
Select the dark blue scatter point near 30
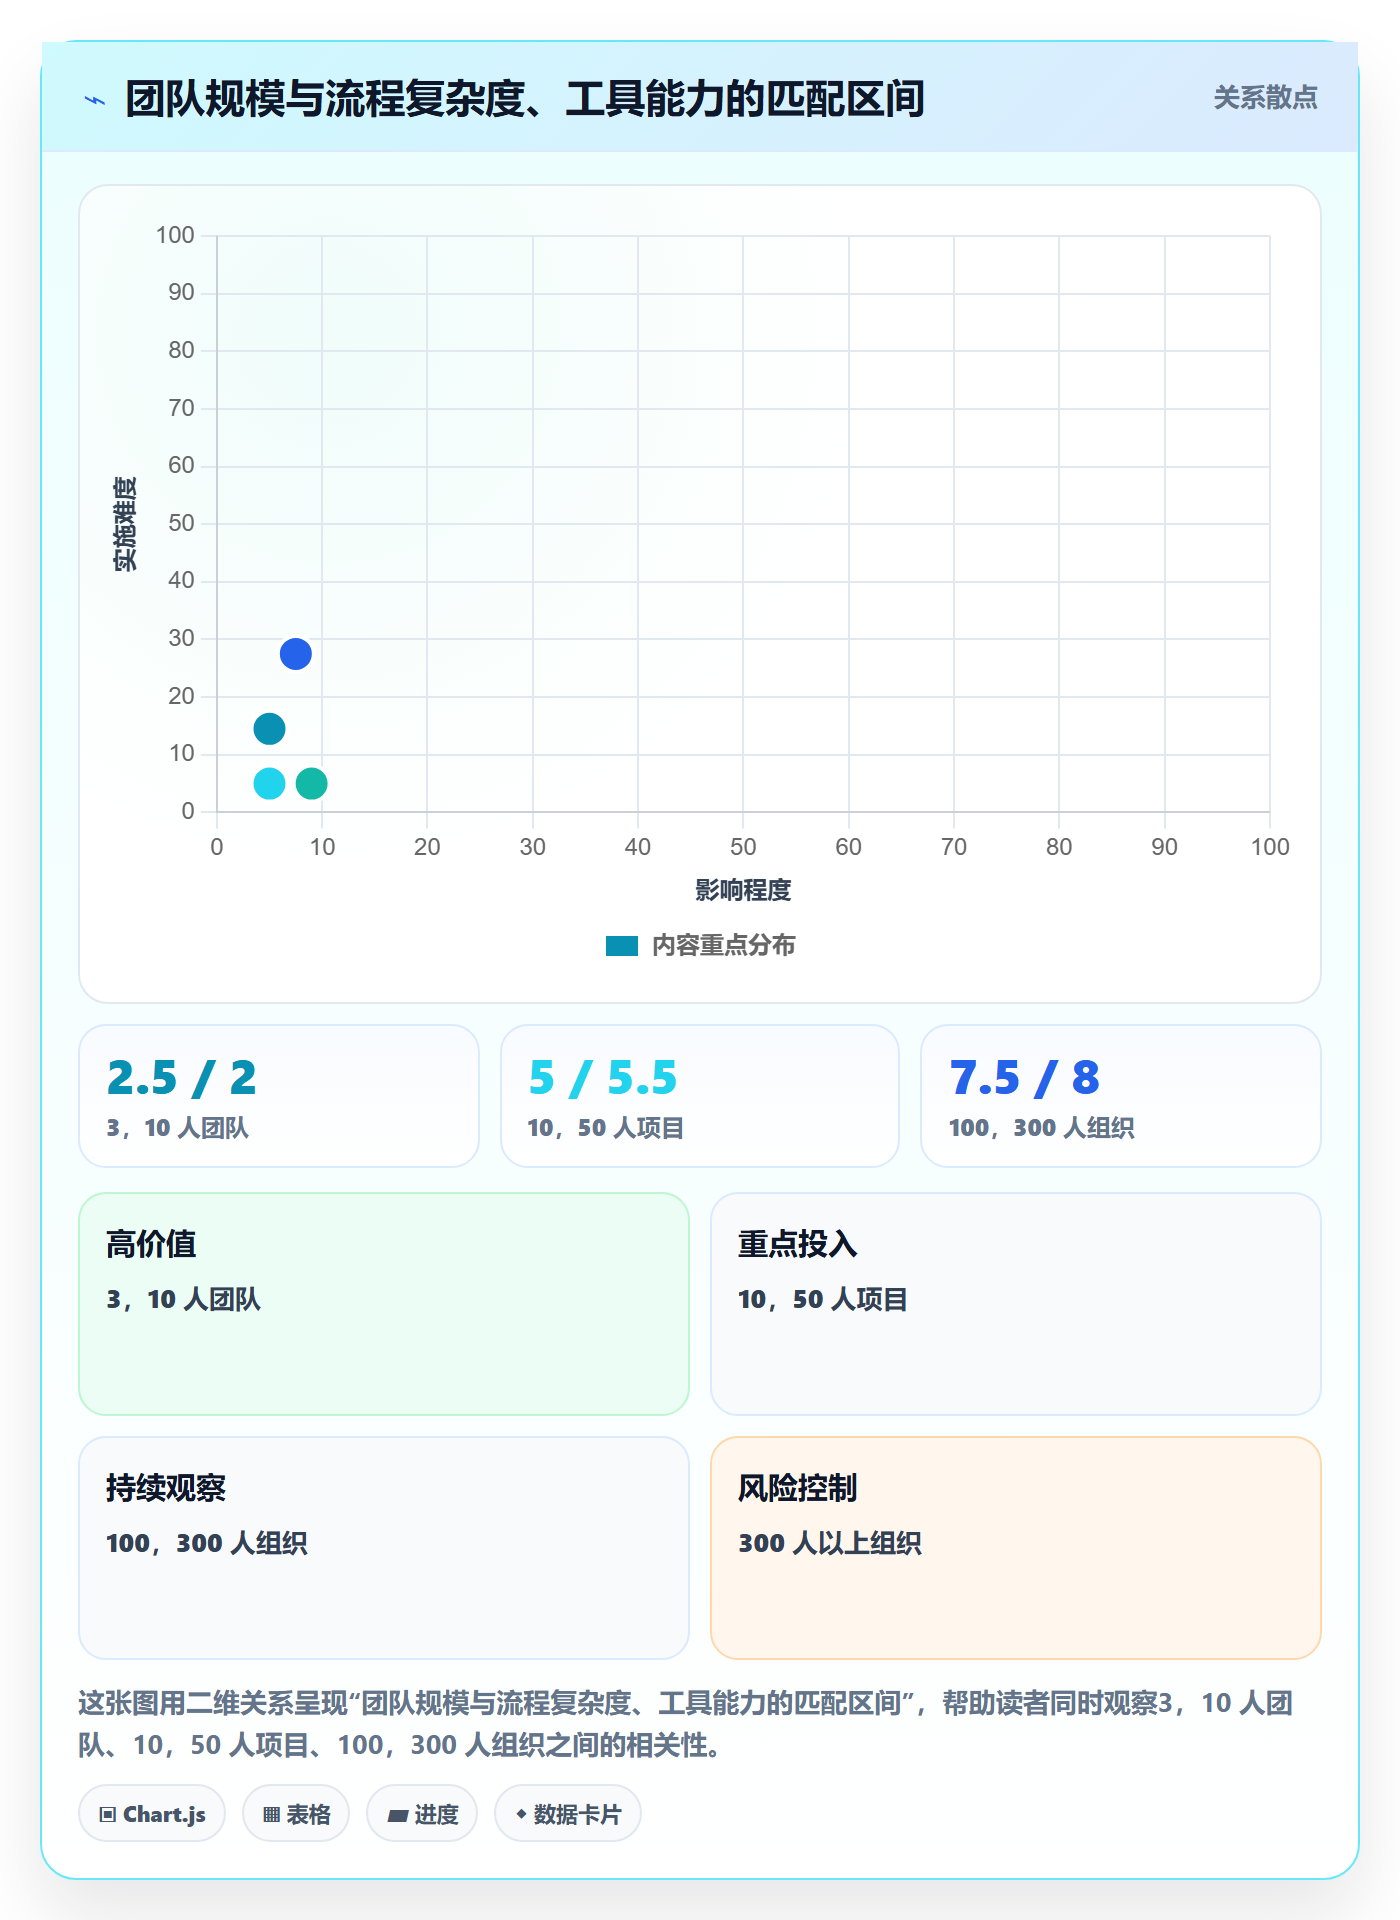pos(296,654)
